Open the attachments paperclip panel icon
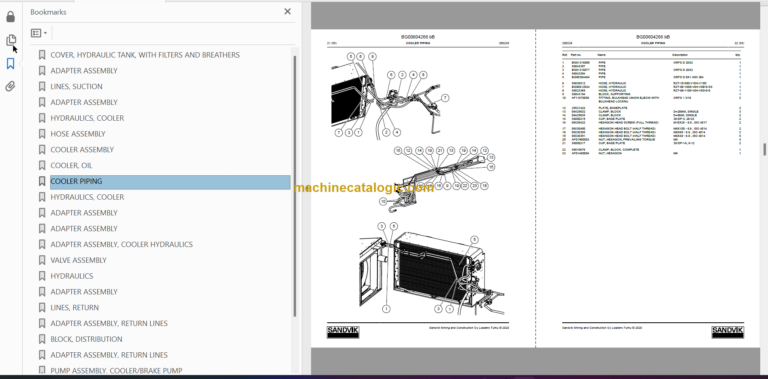This screenshot has height=379, width=768. coord(10,87)
